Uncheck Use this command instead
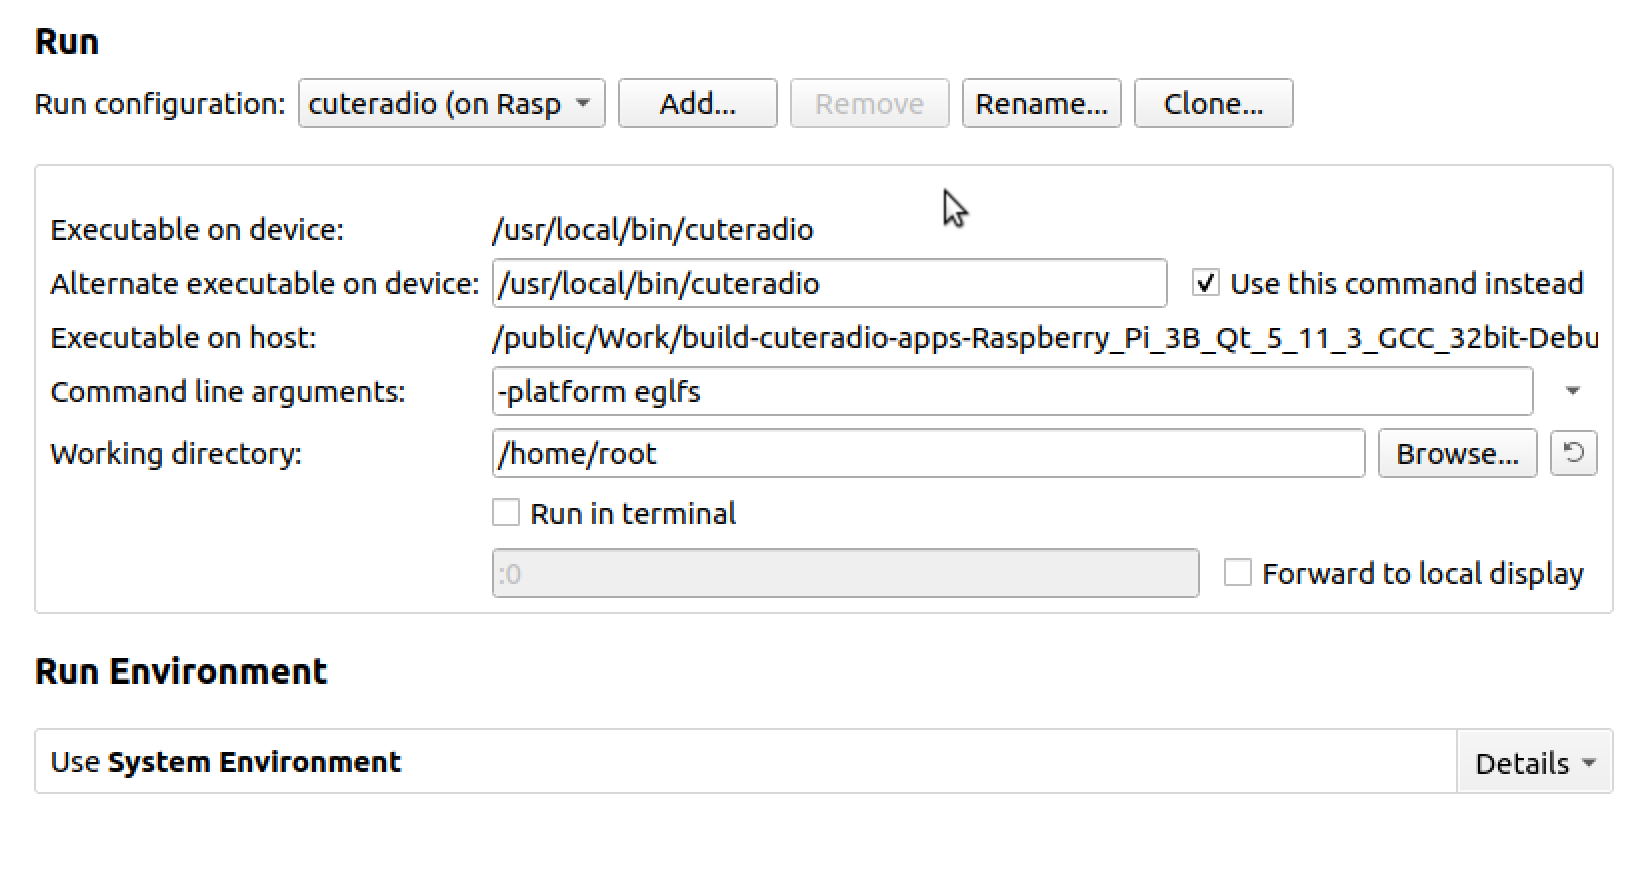The image size is (1634, 870). tap(1206, 284)
